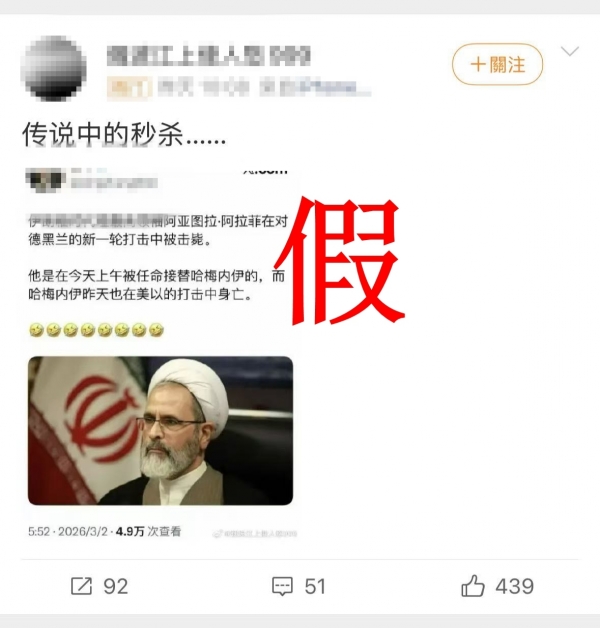
Task: Tap the 5:52 · 2026/3/2 timestamp
Action: point(68,531)
